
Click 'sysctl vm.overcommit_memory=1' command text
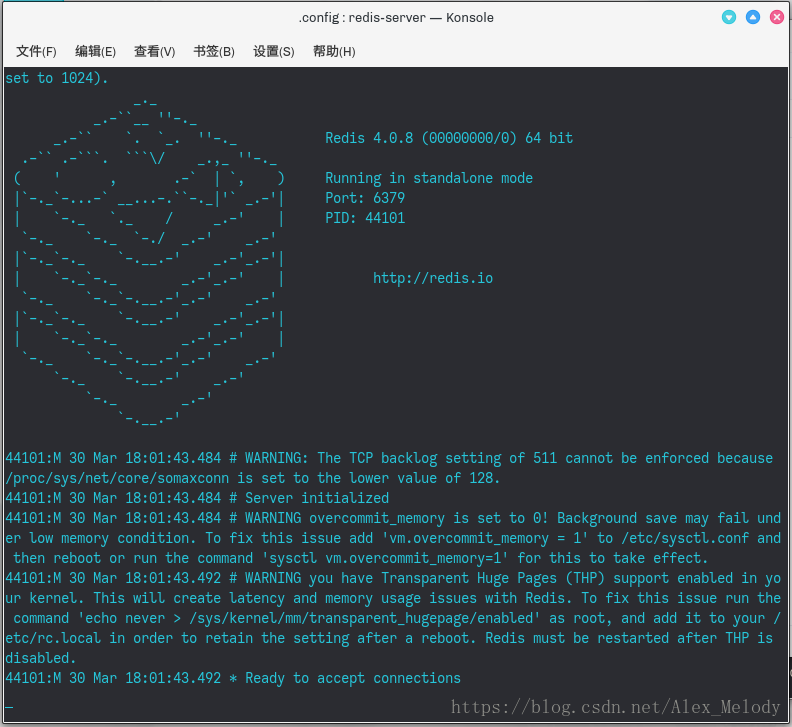click(x=385, y=558)
